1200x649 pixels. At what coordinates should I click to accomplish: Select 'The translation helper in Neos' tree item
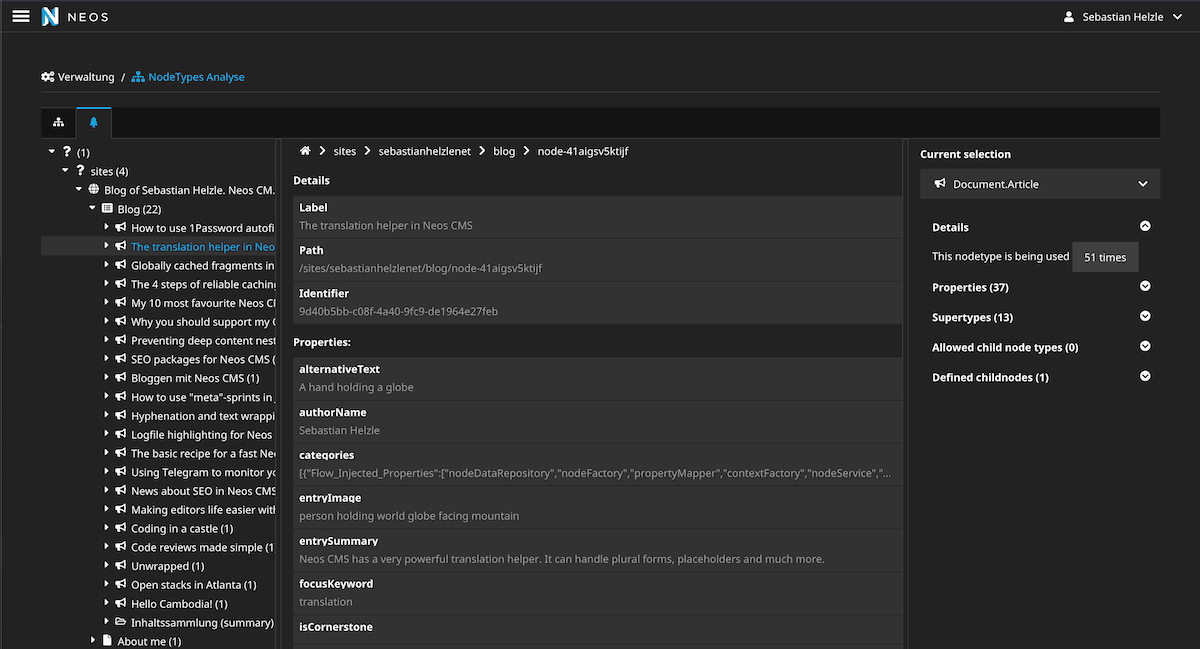click(203, 247)
